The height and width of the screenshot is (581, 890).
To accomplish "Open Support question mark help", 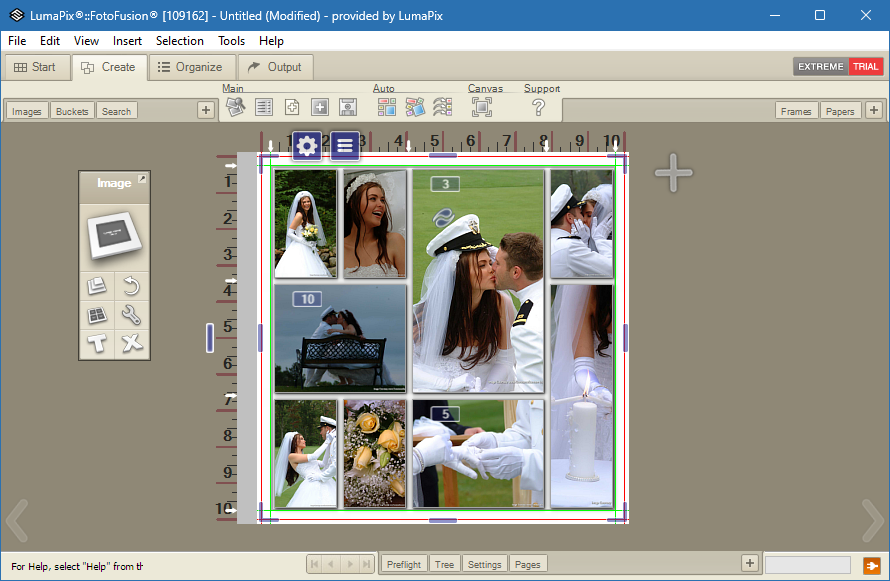I will click(538, 107).
